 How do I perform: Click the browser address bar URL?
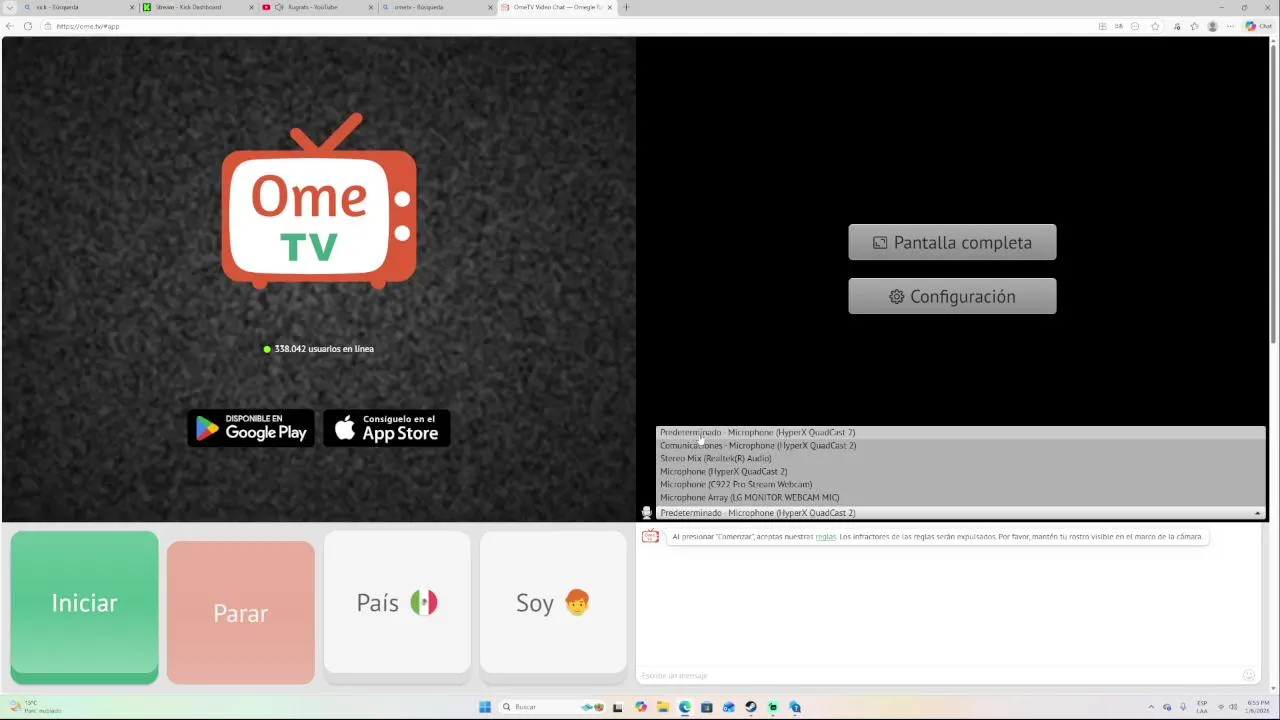pos(88,26)
